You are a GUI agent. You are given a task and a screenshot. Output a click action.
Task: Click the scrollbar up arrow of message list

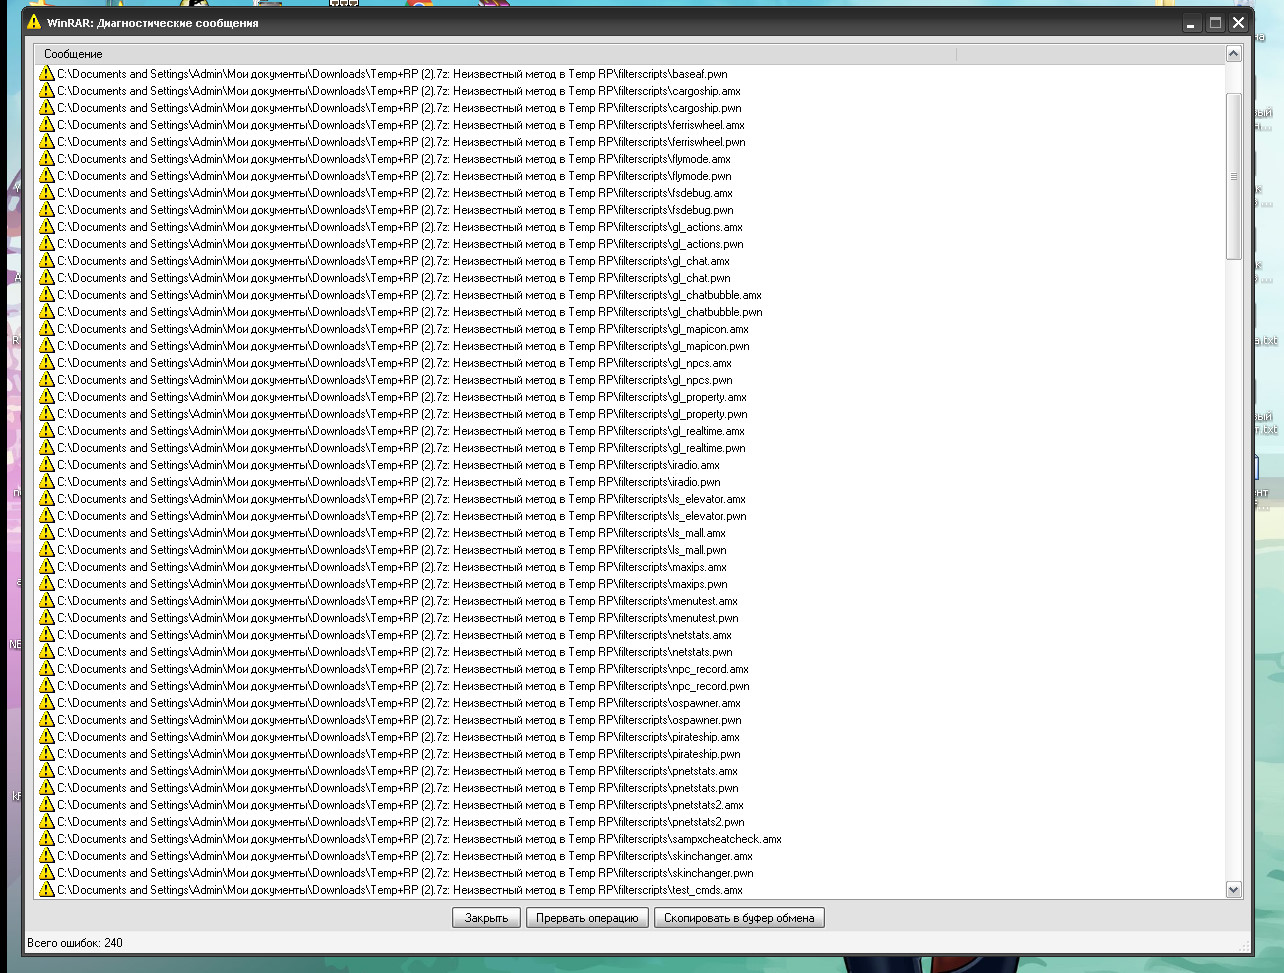tap(1233, 54)
